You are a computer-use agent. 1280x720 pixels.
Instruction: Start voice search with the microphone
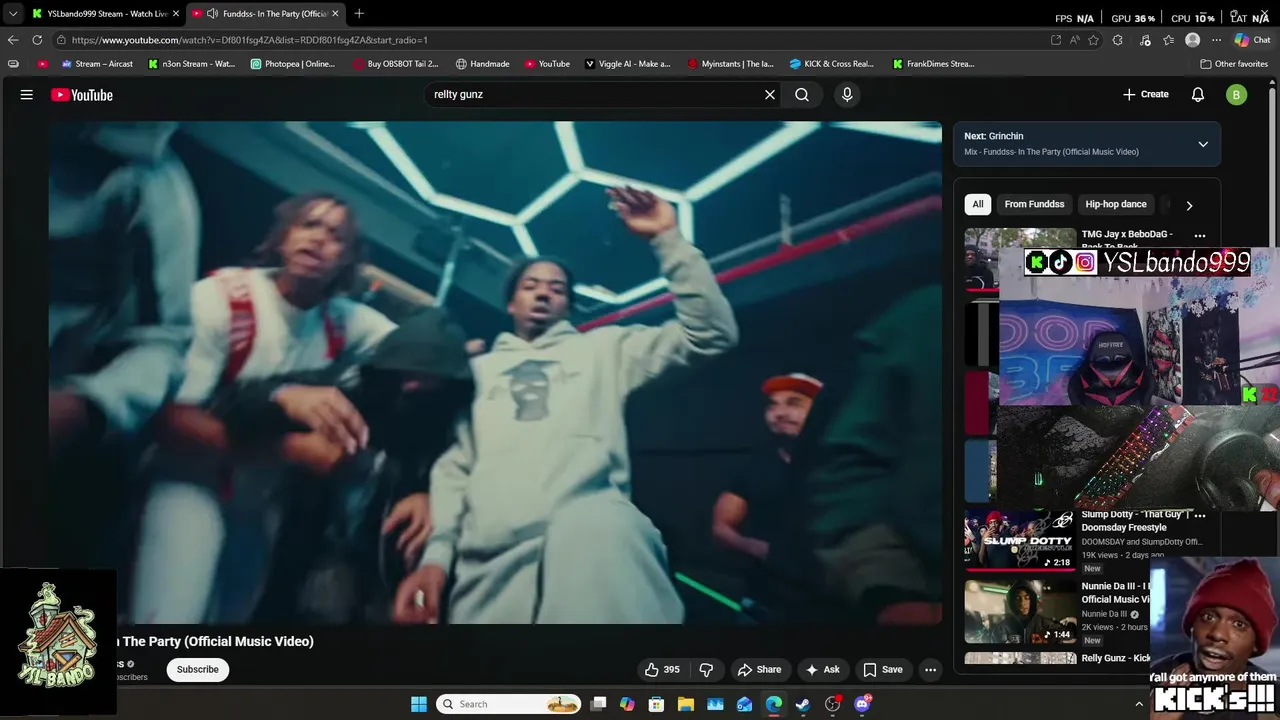click(847, 94)
